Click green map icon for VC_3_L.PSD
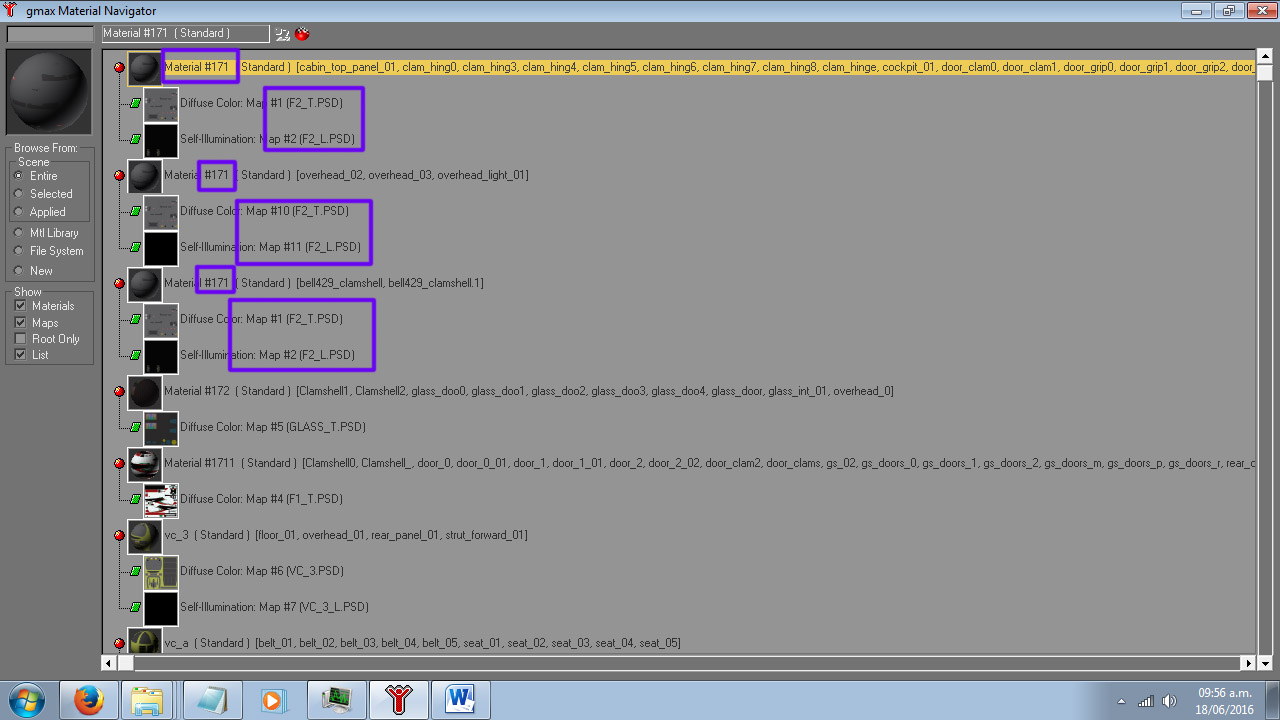The width and height of the screenshot is (1280, 720). pos(135,607)
